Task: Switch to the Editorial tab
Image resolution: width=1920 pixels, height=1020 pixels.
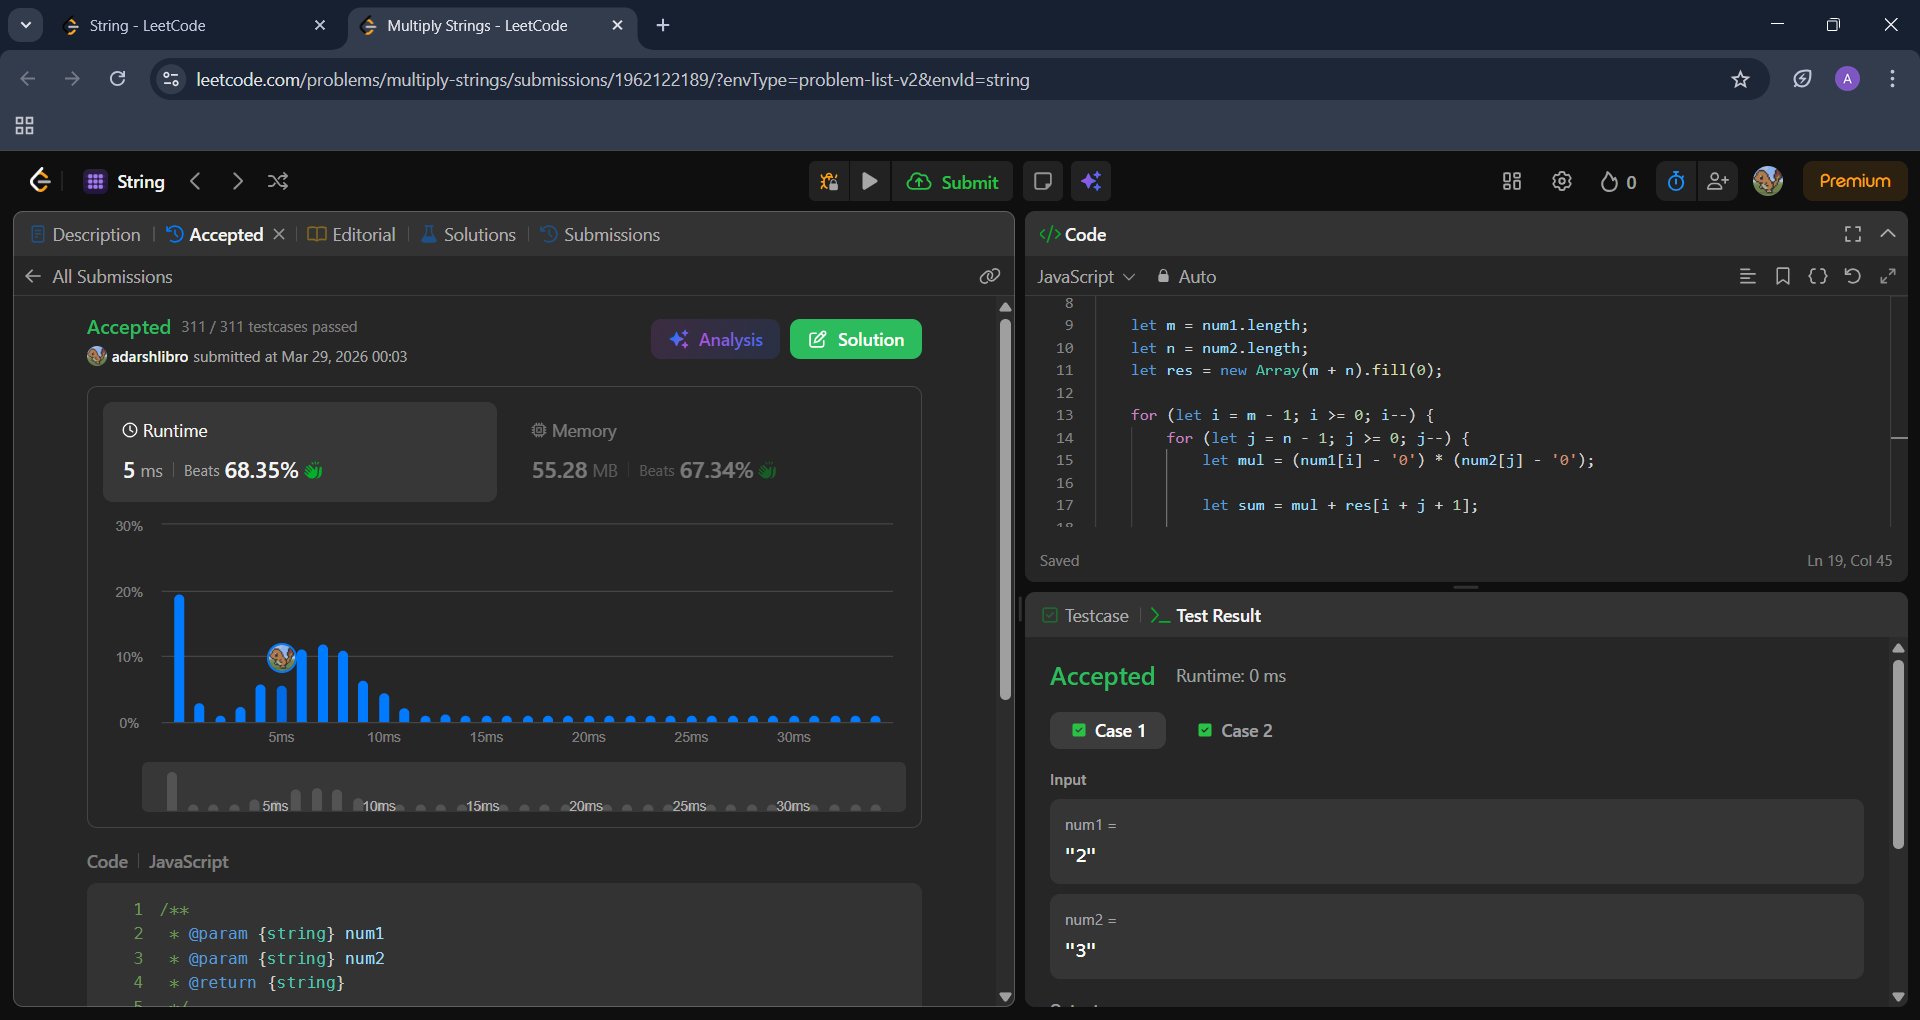Action: pos(352,234)
